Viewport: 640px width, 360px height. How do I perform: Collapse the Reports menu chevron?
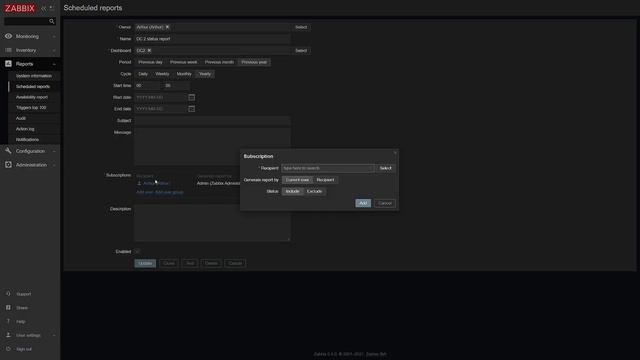tap(54, 64)
